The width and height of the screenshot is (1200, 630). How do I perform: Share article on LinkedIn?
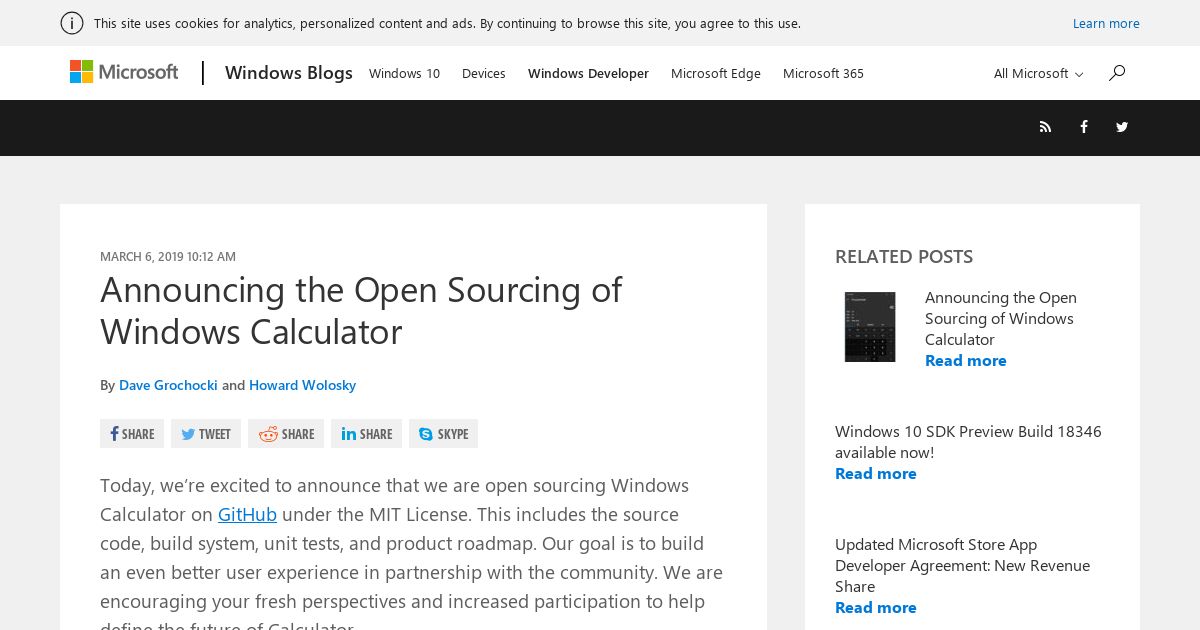pos(366,434)
